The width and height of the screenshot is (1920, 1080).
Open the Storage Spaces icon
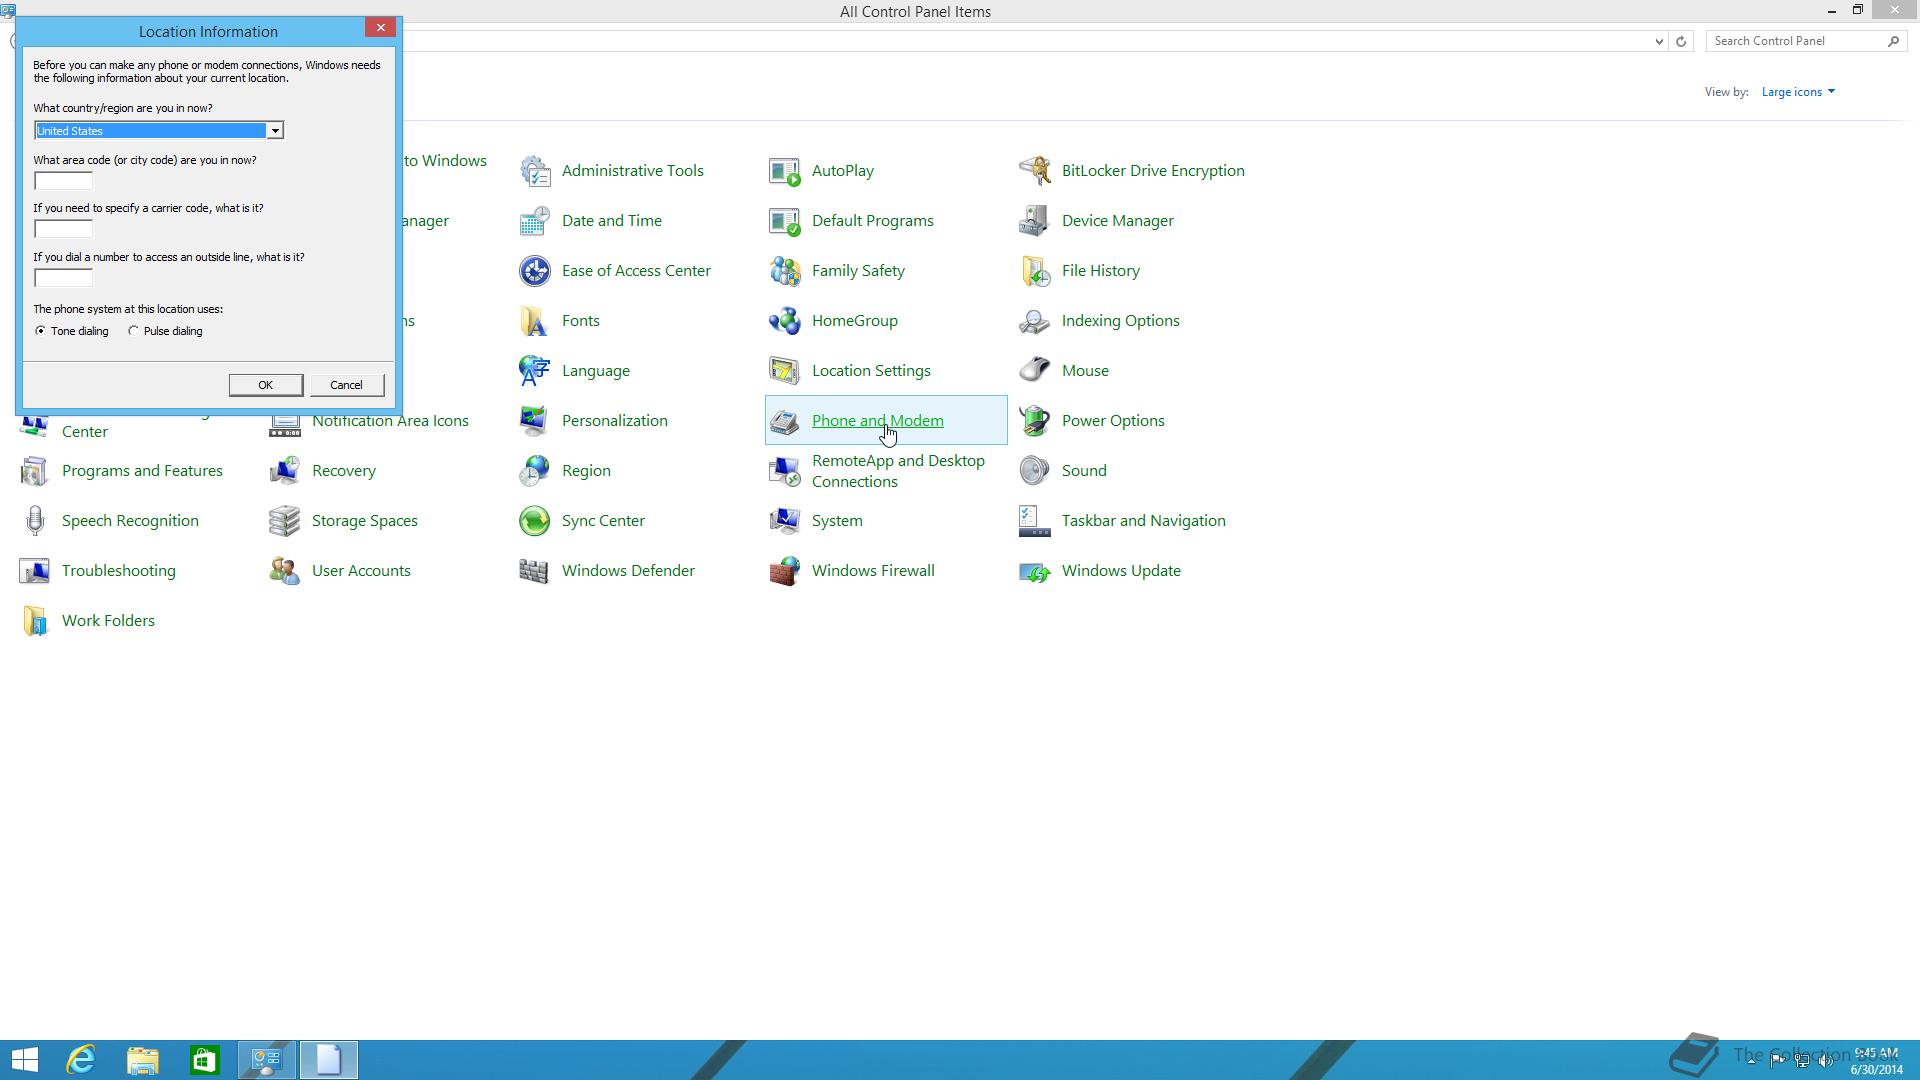pos(285,521)
